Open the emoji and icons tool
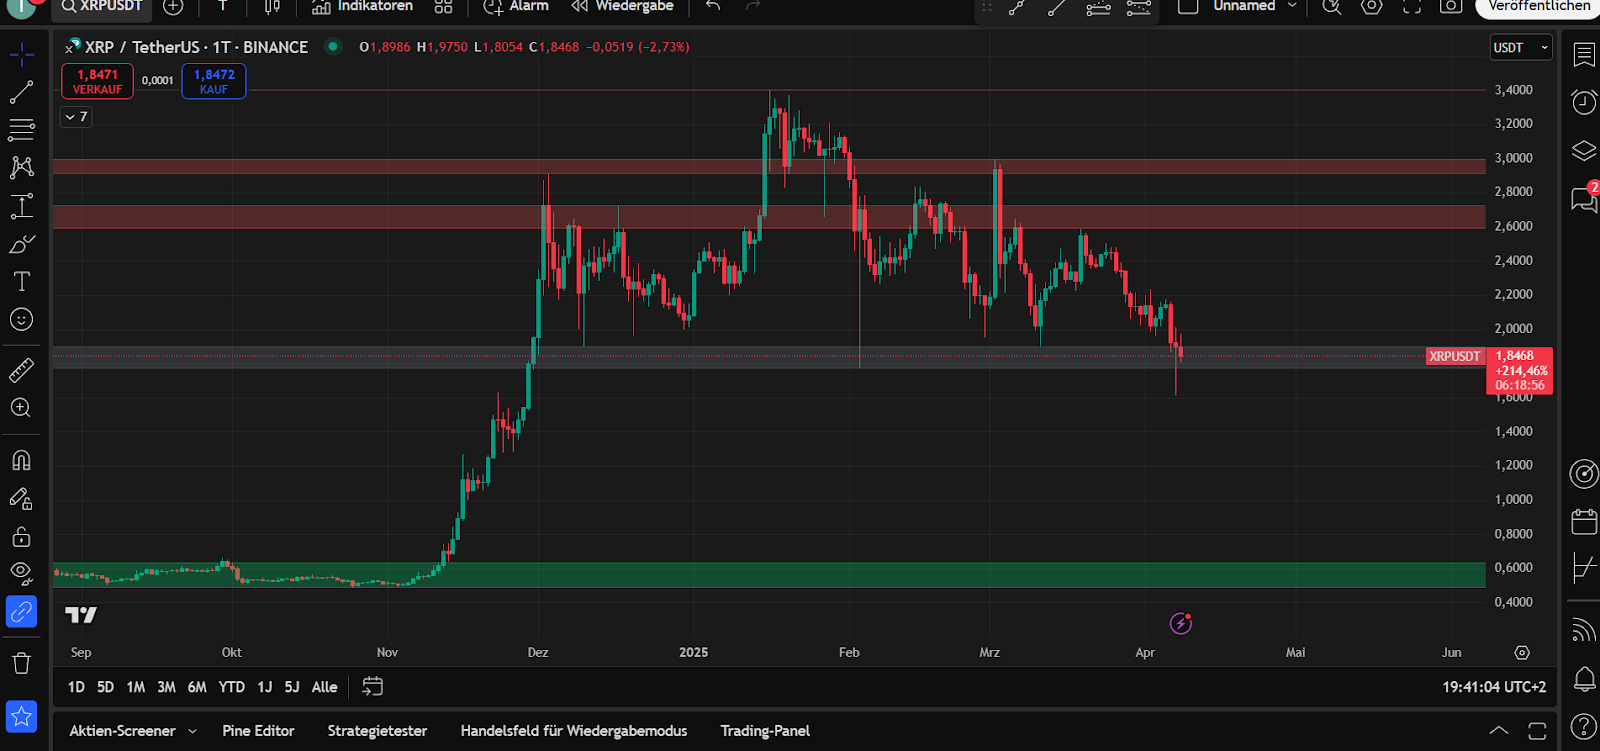 (21, 319)
